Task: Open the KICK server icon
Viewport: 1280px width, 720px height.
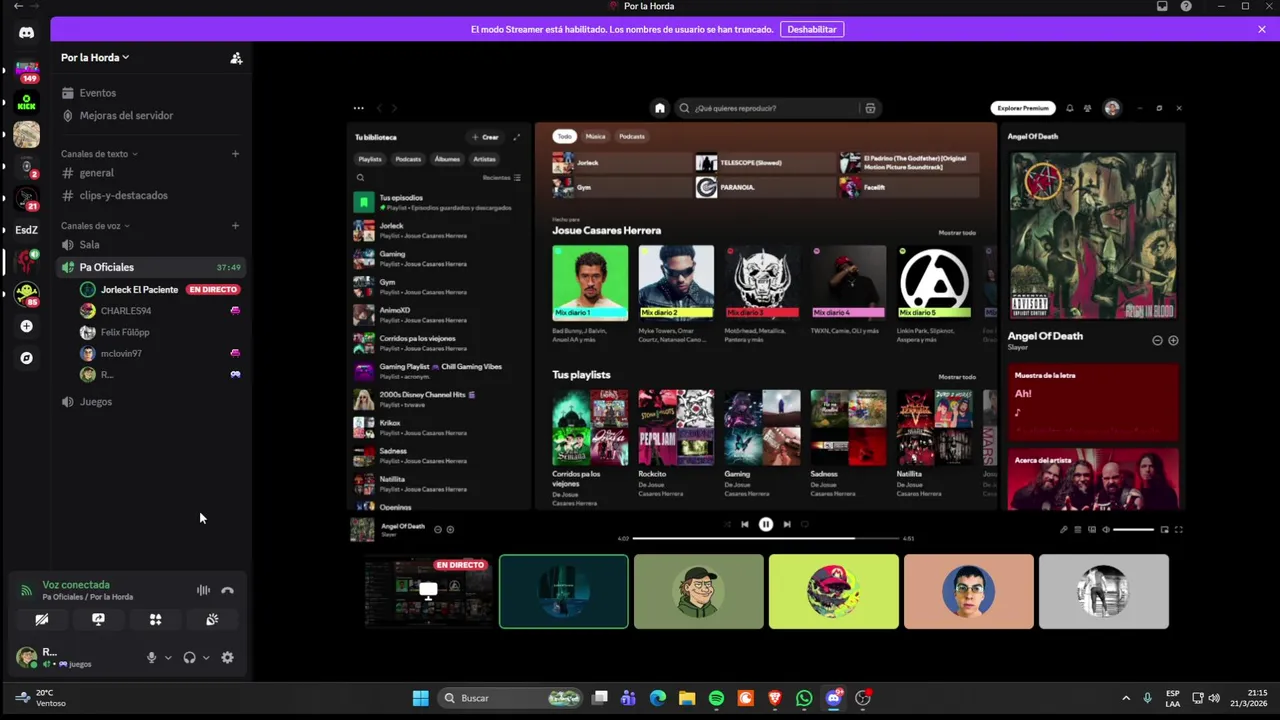Action: pos(26,102)
